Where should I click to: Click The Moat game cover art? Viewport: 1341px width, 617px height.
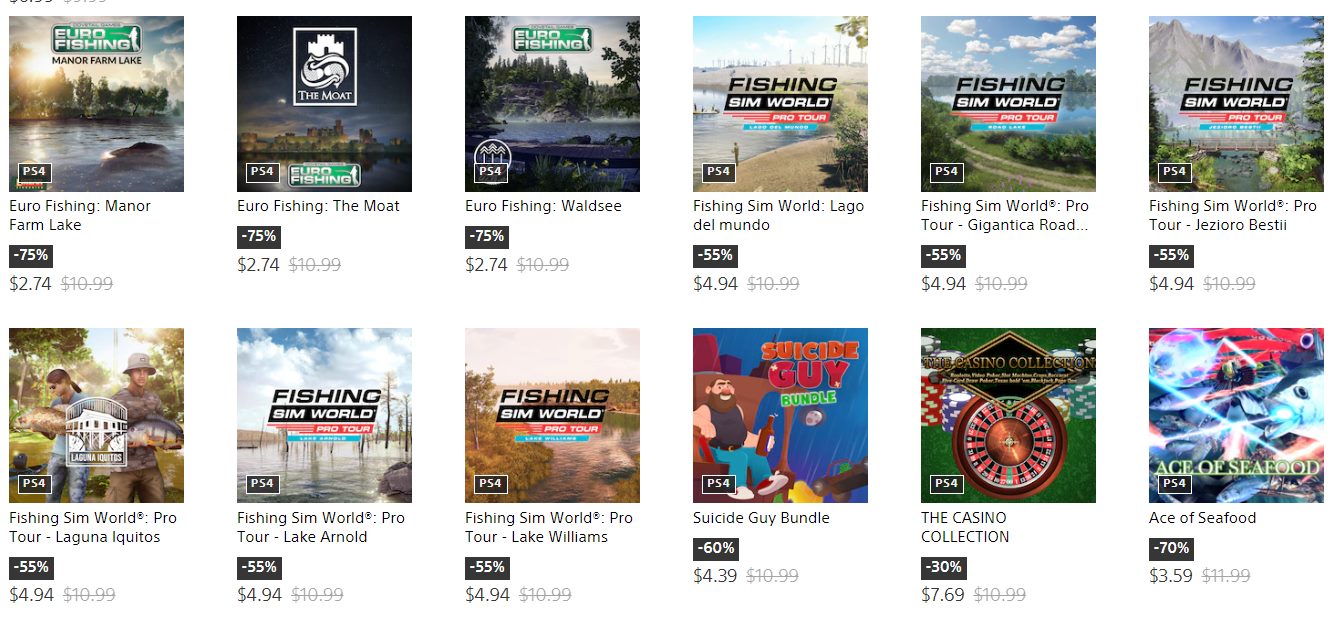click(324, 103)
